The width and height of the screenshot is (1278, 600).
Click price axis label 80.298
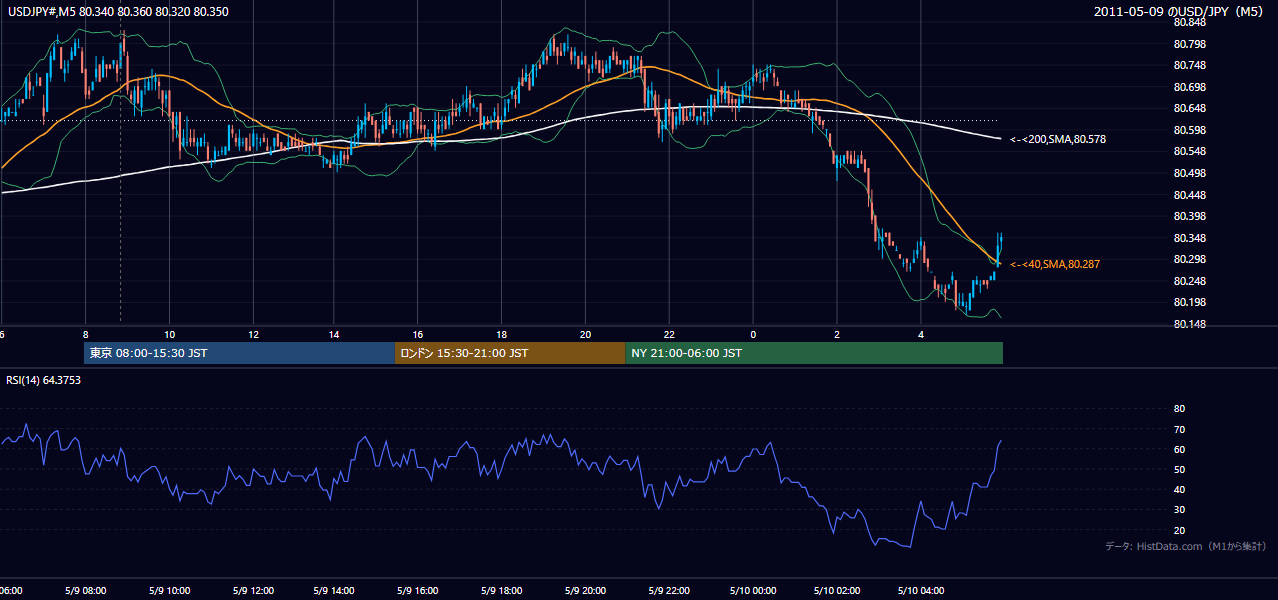tap(1189, 259)
